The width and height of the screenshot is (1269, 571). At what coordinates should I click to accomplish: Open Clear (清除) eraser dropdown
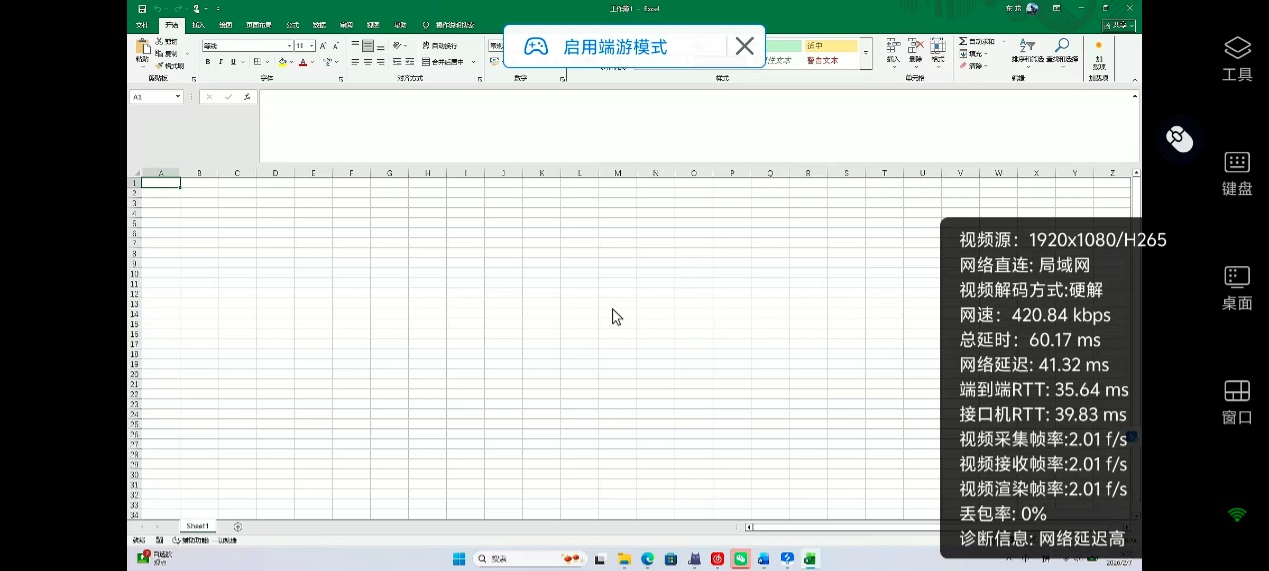[973, 66]
